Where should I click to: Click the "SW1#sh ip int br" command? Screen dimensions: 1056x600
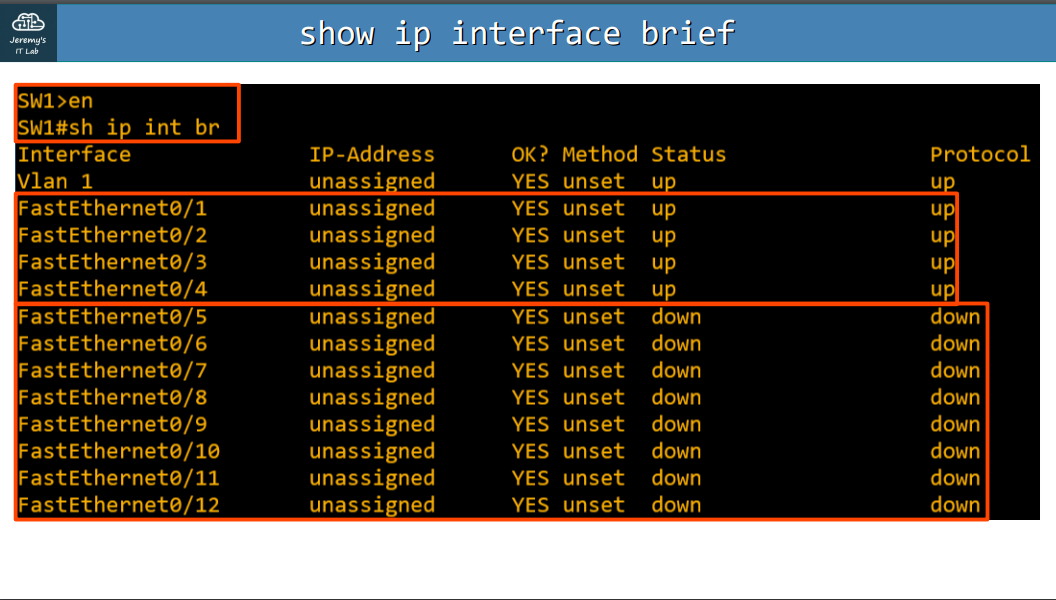(118, 128)
